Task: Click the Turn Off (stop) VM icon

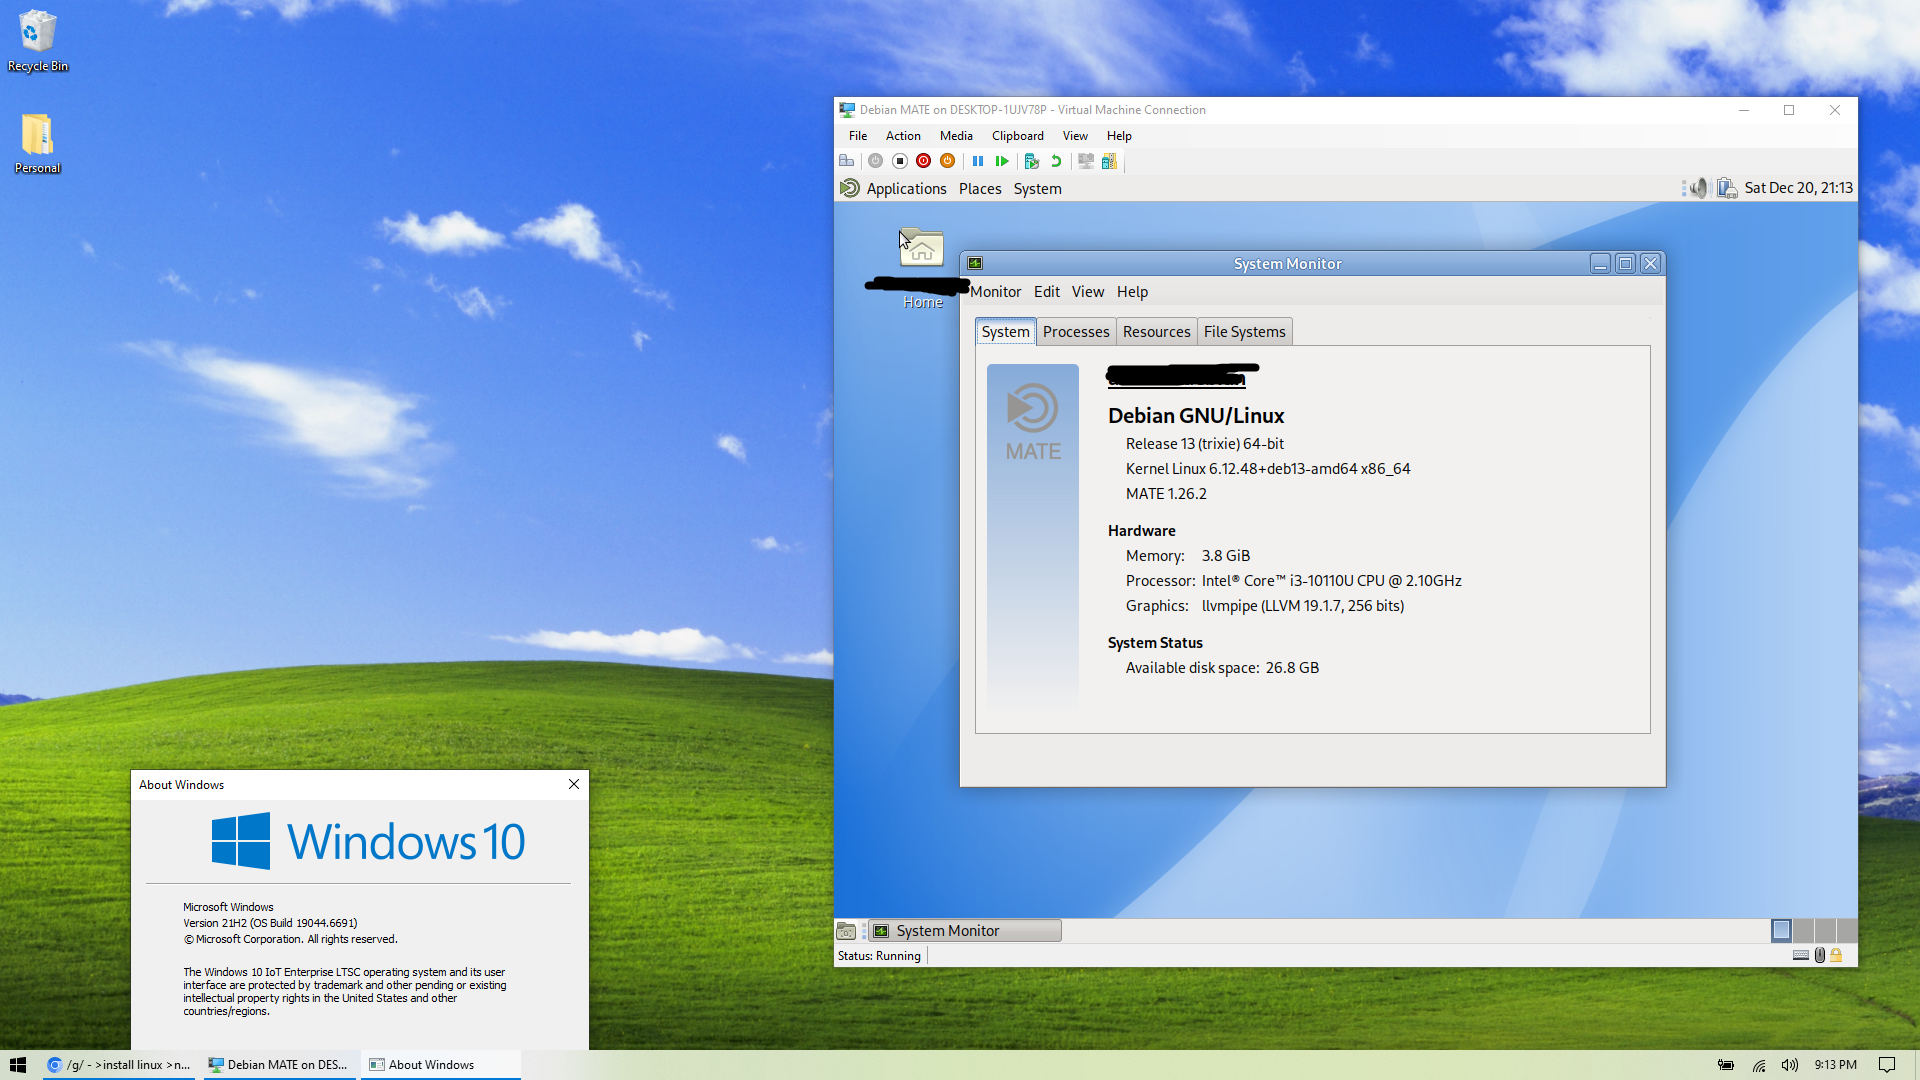Action: point(900,161)
